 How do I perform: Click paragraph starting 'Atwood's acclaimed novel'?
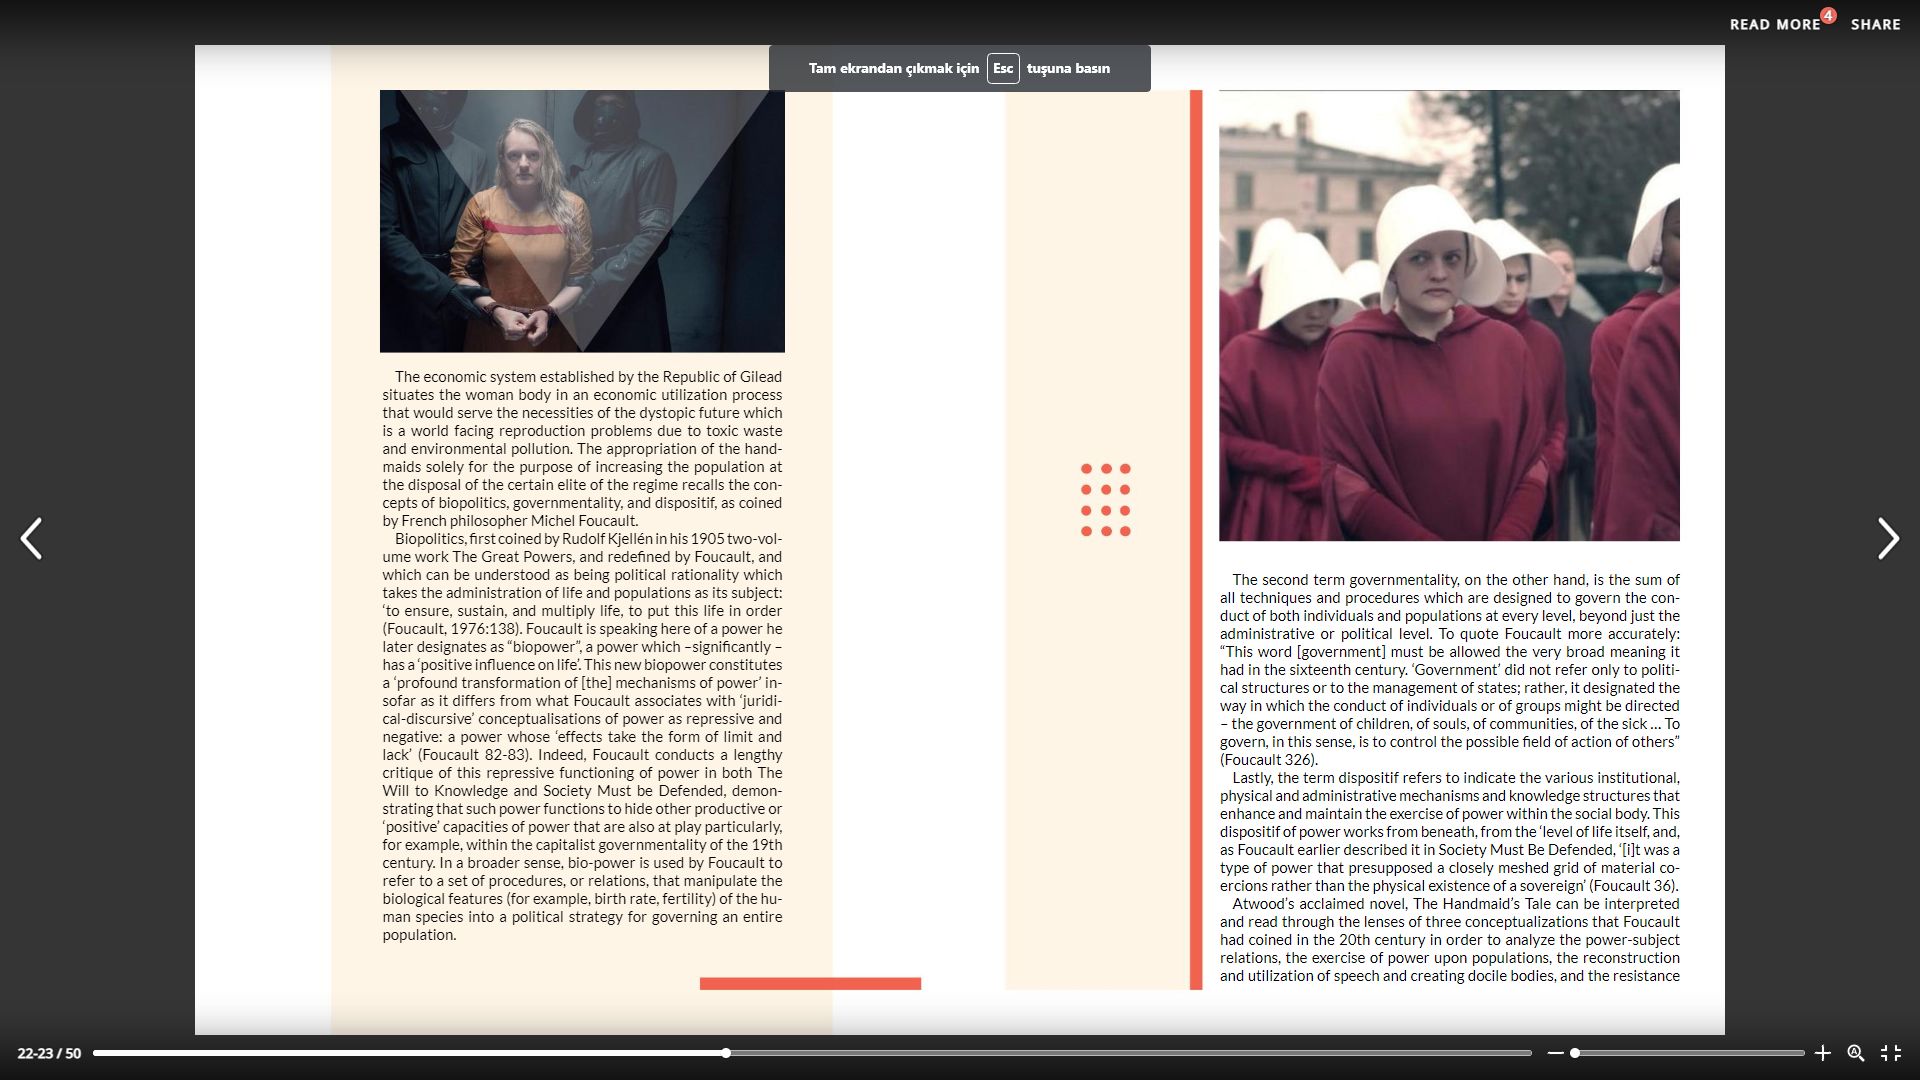pyautogui.click(x=1449, y=940)
